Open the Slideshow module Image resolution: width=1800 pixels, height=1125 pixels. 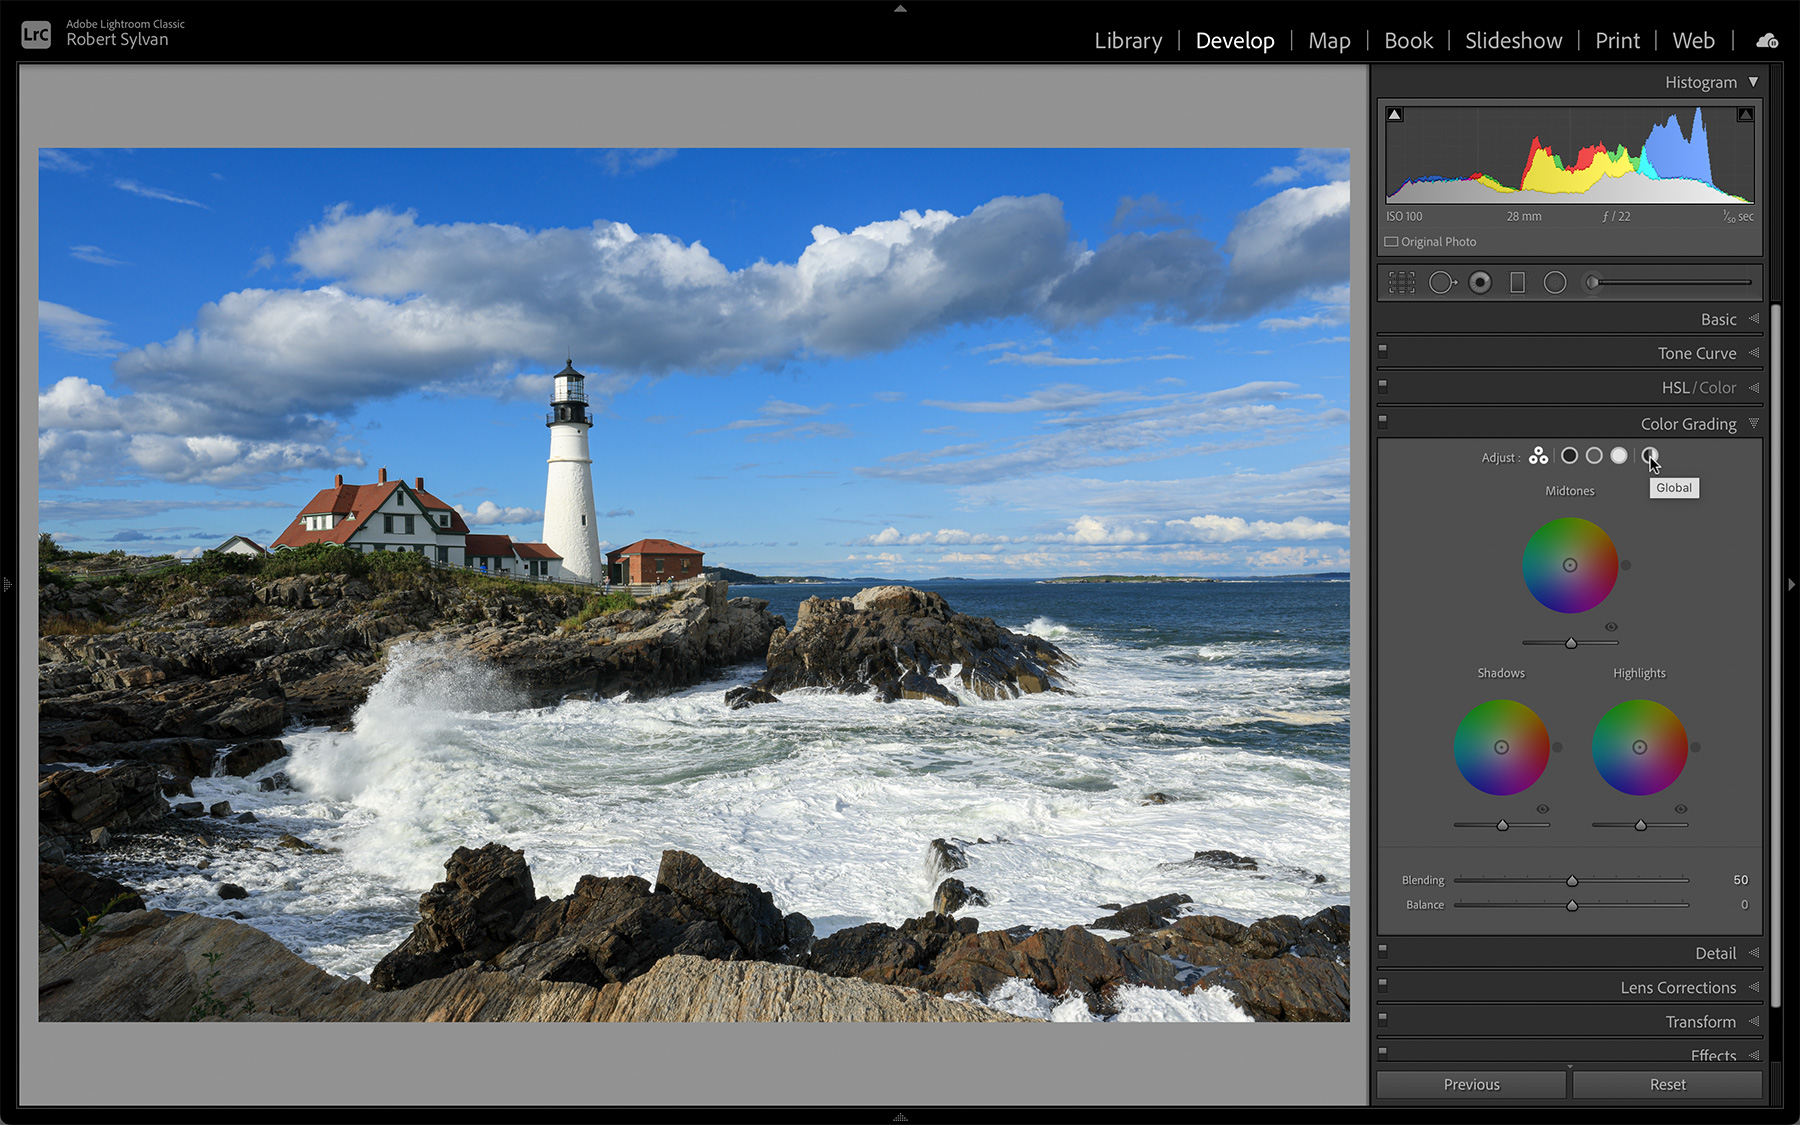[1513, 41]
